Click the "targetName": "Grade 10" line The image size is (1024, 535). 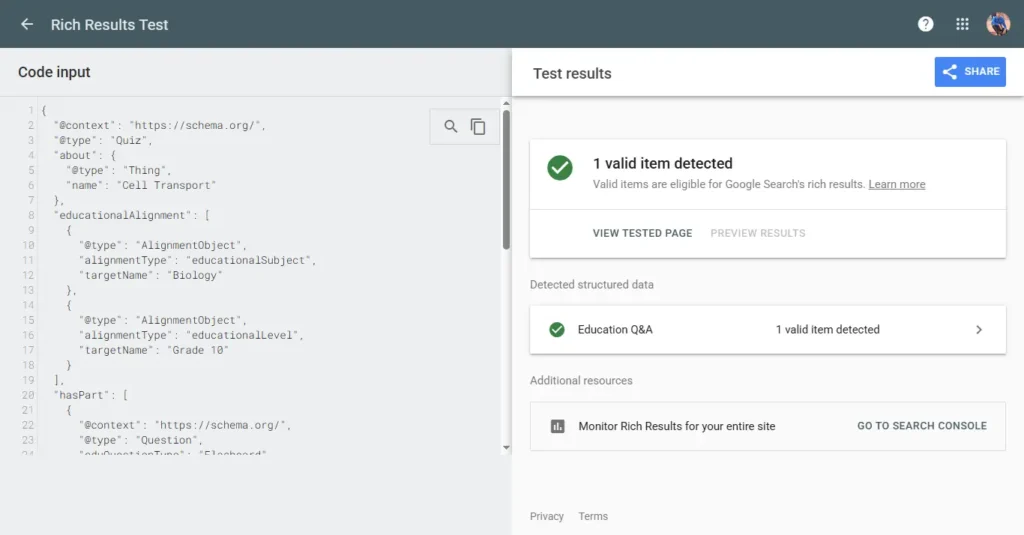153,351
